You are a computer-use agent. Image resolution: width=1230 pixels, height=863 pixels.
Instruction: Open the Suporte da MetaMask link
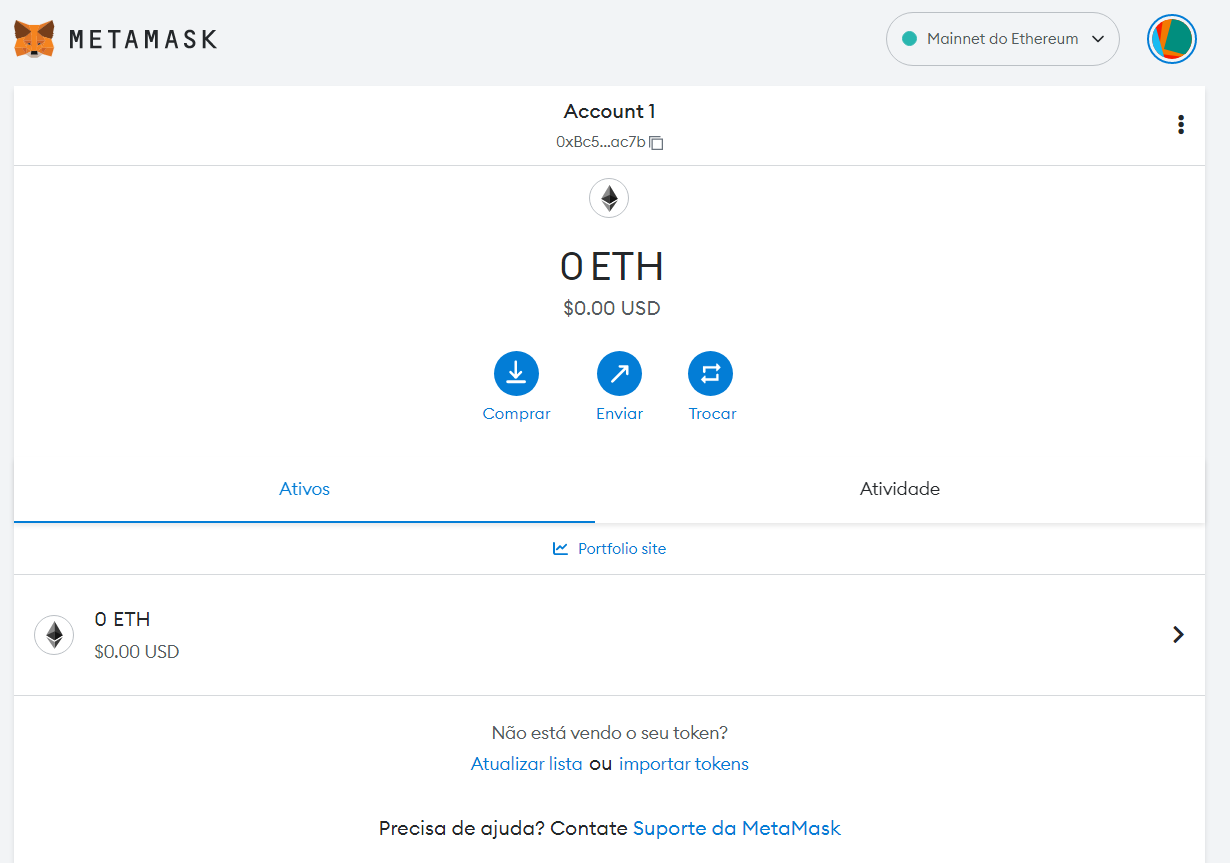tap(736, 828)
